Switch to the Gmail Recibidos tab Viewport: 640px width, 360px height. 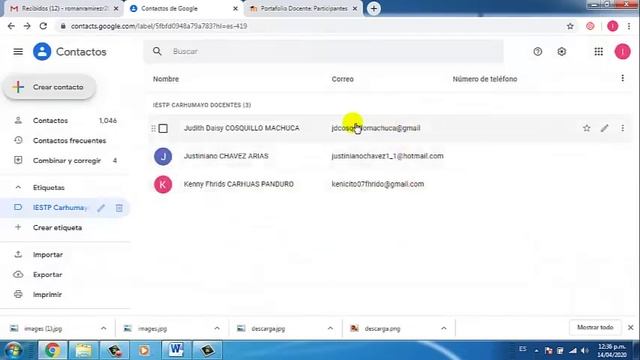tap(65, 9)
